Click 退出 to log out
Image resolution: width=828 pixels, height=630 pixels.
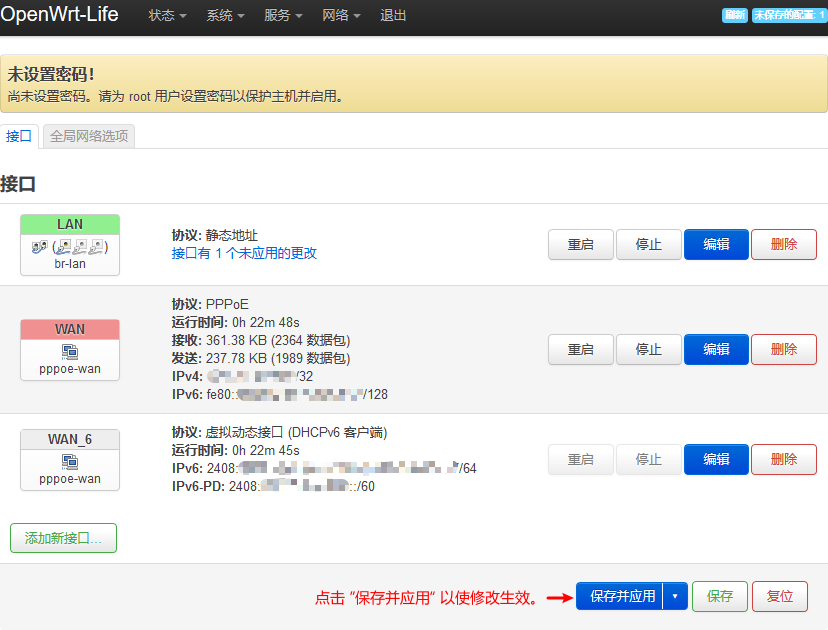pos(393,16)
